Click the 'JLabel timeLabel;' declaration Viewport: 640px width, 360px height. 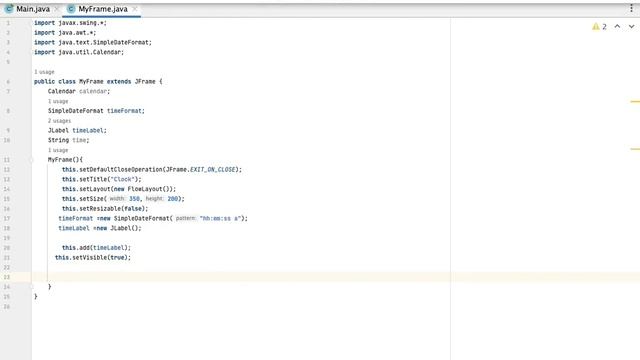77,131
